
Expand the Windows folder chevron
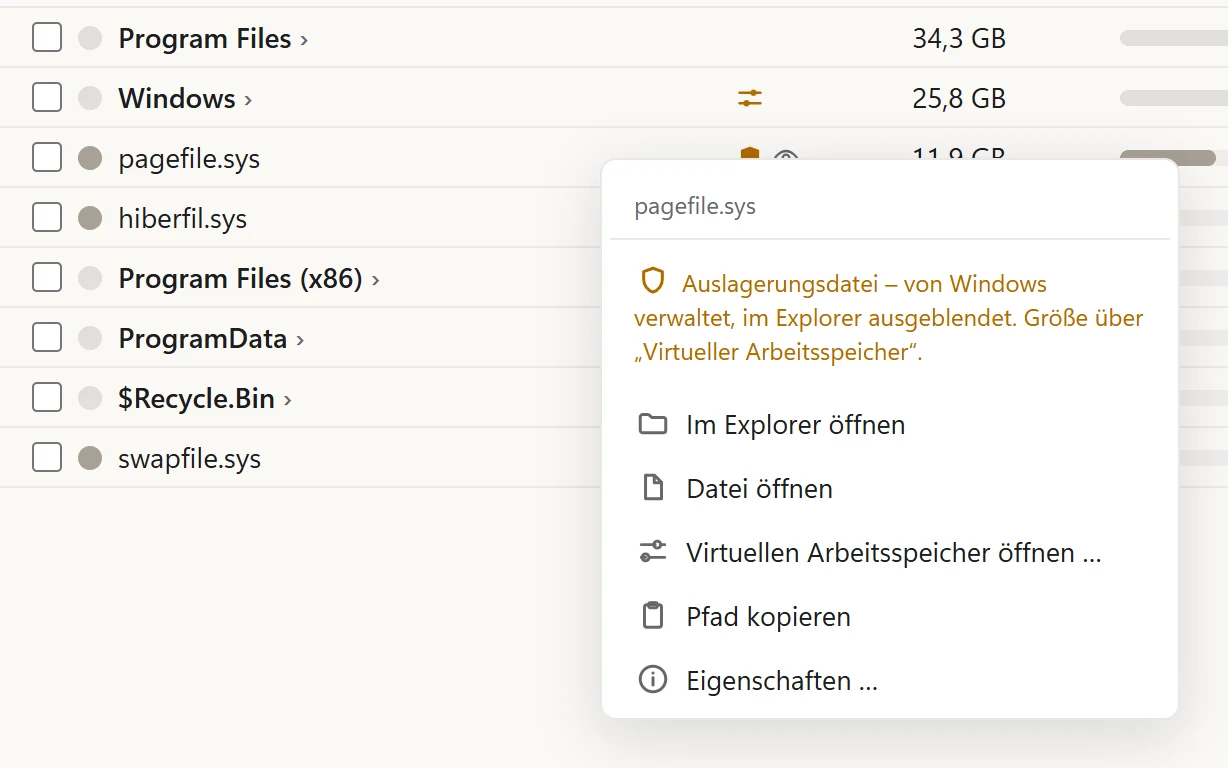[x=248, y=100]
